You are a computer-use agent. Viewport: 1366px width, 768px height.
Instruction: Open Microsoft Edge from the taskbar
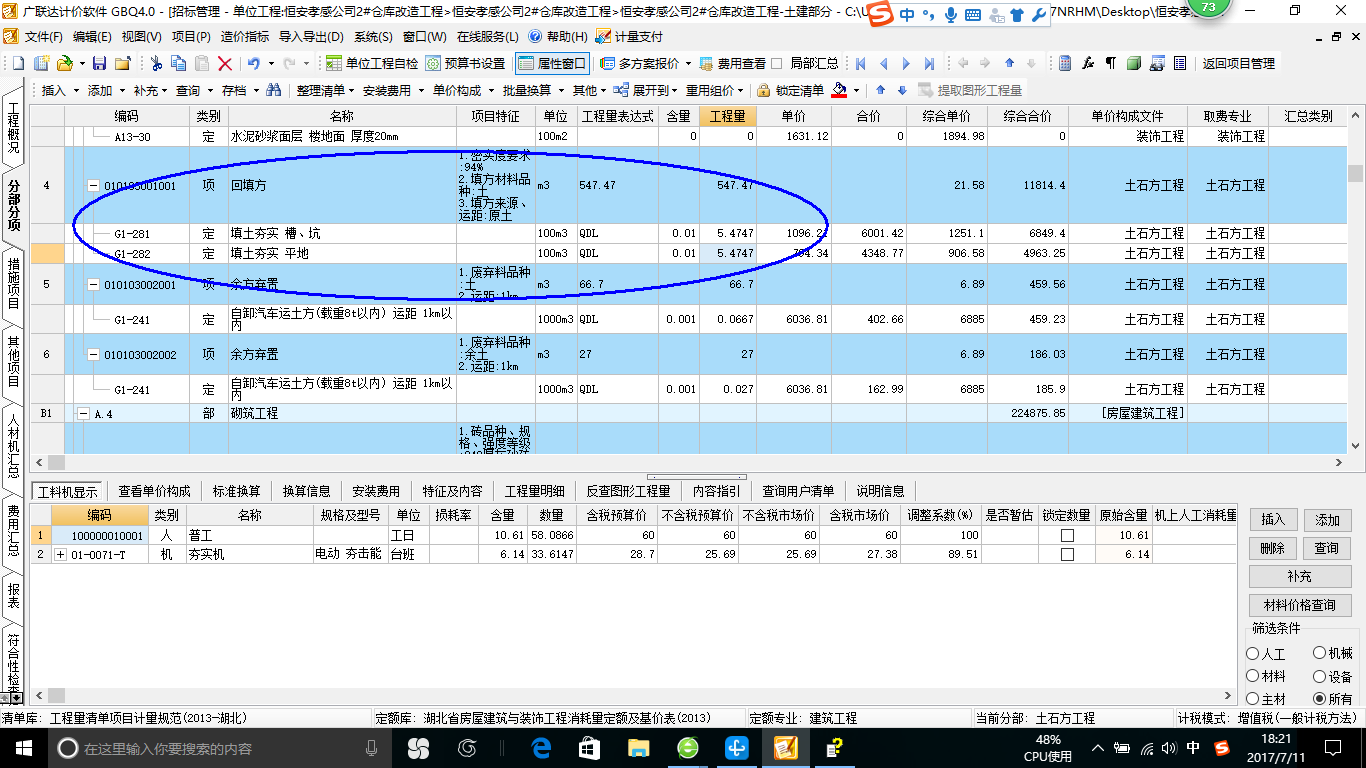tap(542, 748)
